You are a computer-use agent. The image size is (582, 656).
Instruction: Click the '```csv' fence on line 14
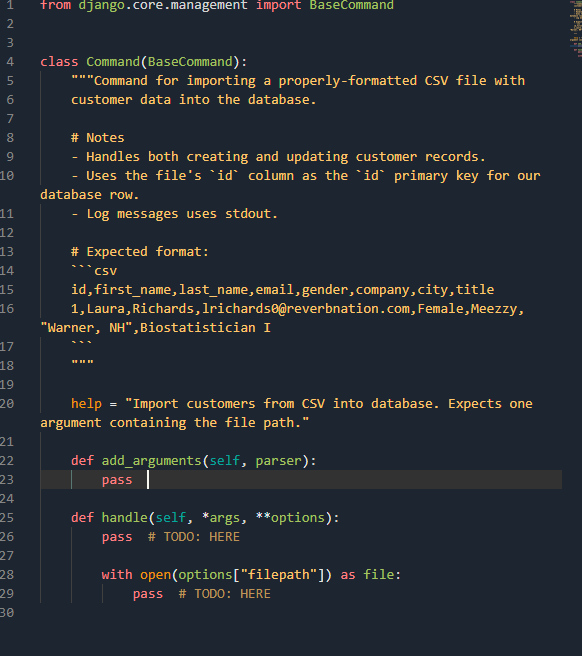coord(94,271)
